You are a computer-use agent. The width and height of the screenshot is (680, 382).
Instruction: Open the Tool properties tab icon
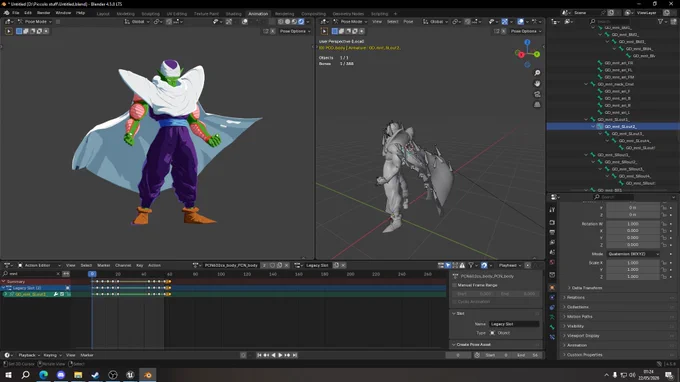(552, 209)
